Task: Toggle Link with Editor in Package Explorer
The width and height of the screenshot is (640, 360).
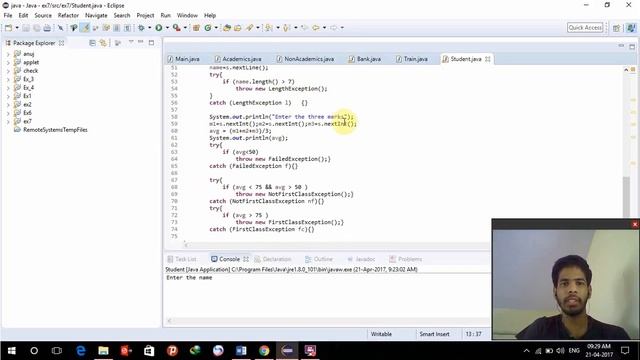Action: pyautogui.click(x=103, y=43)
